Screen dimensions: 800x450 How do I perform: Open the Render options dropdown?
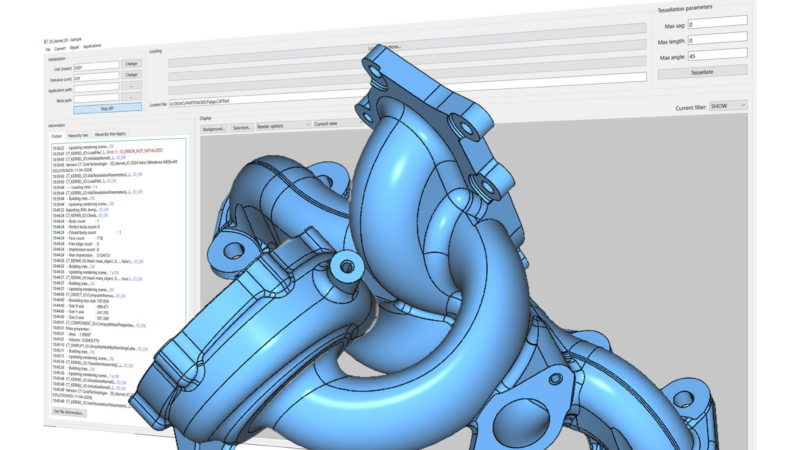pos(283,126)
